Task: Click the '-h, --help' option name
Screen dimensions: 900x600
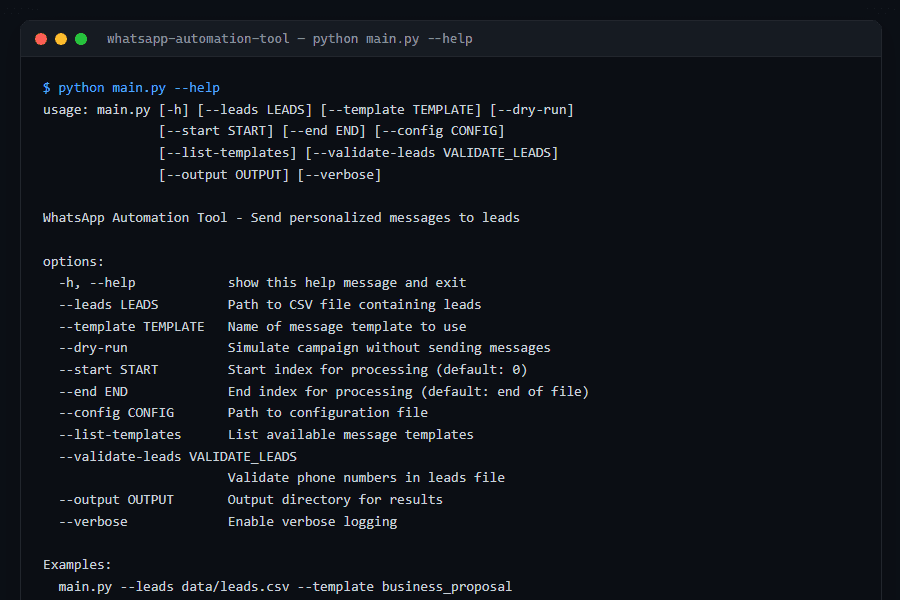Action: click(97, 283)
